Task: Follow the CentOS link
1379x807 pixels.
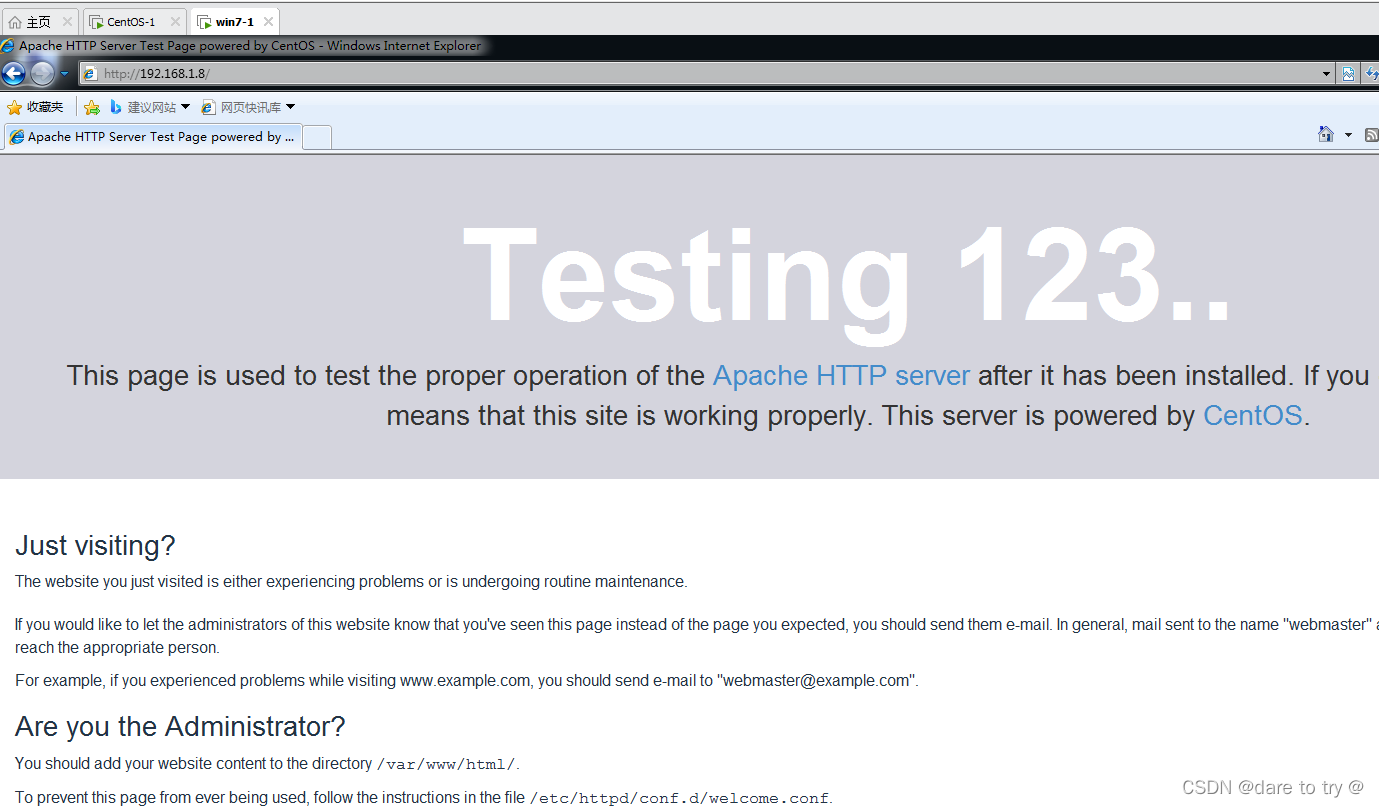Action: click(1252, 415)
